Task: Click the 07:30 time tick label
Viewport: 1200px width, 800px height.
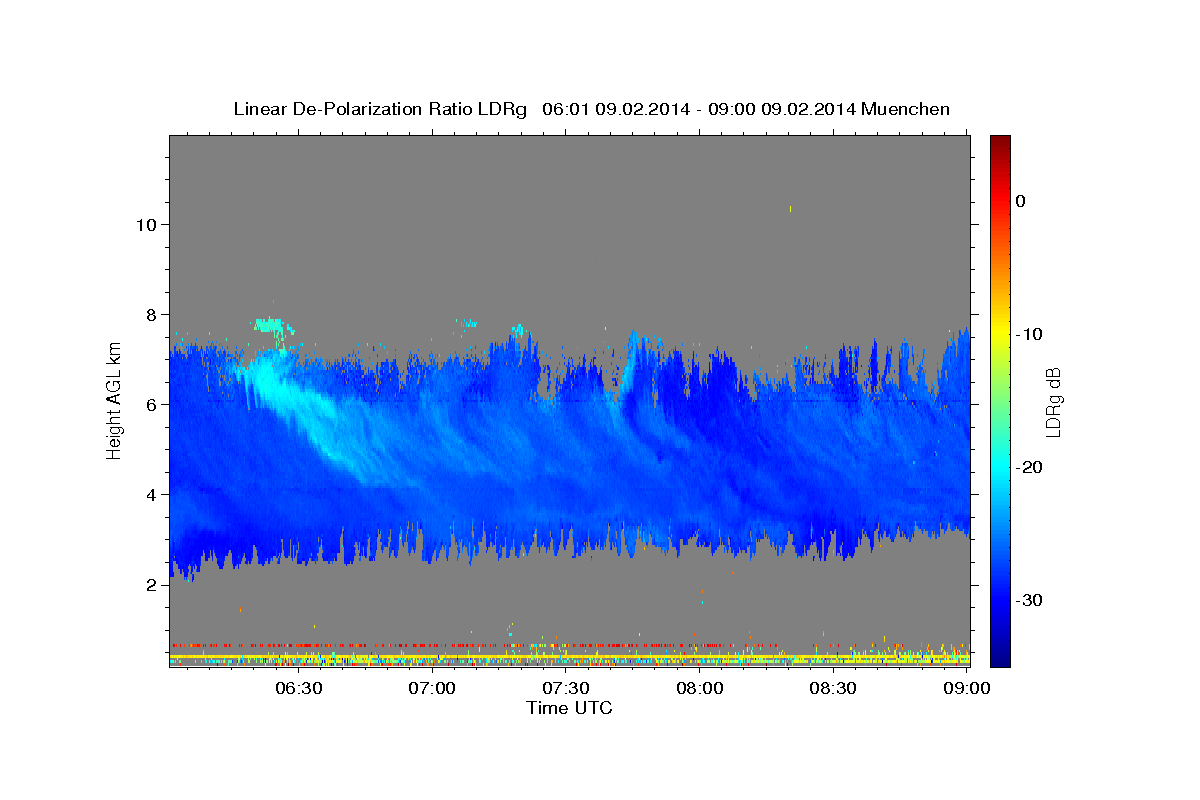Action: [x=566, y=689]
